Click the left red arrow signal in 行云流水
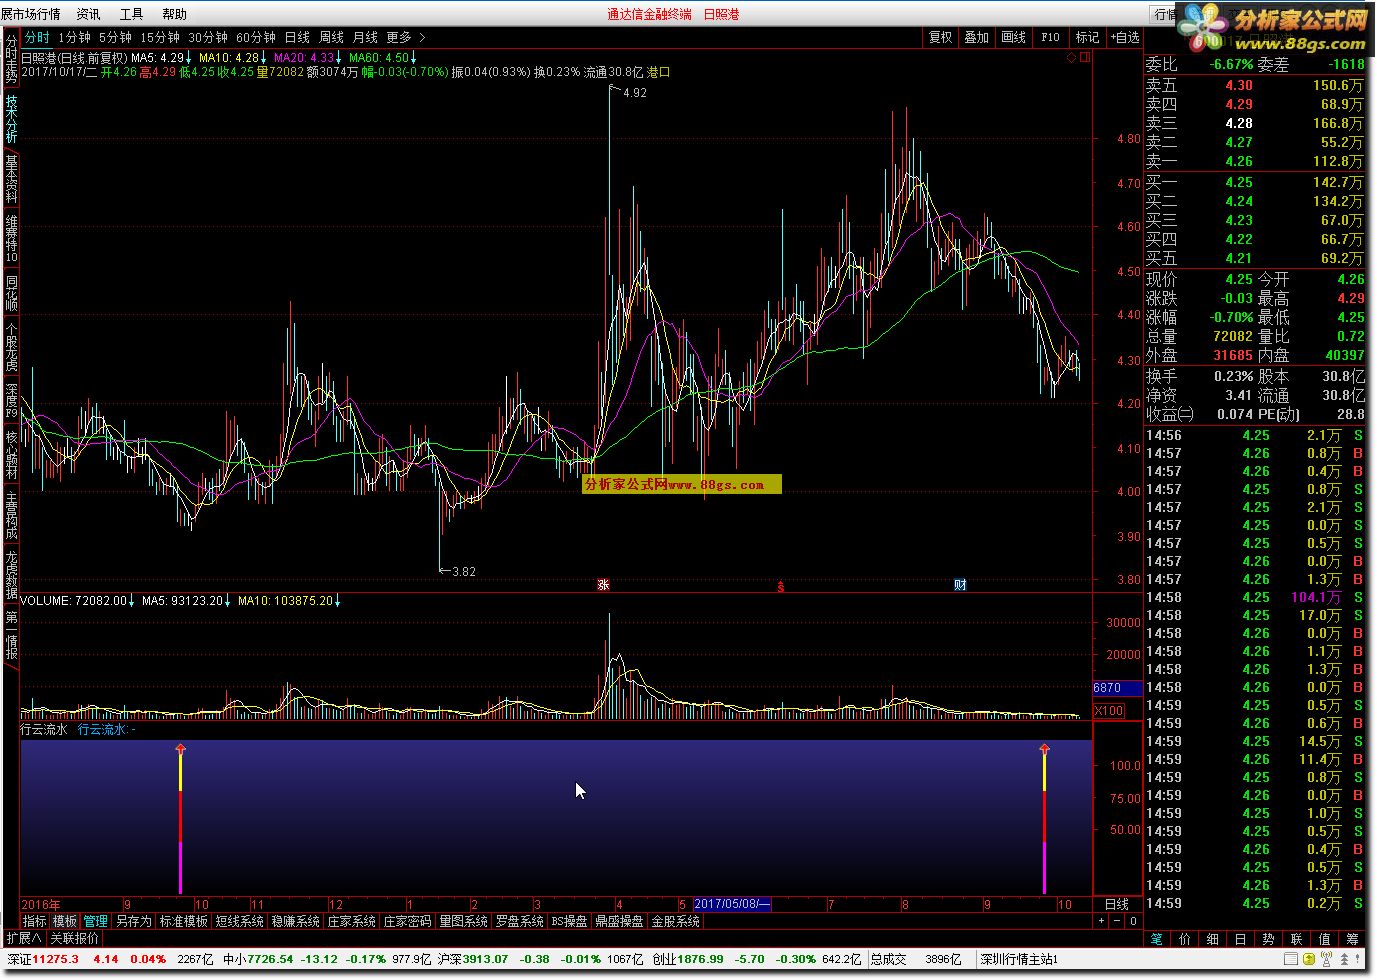Image resolution: width=1377 pixels, height=980 pixels. tap(181, 749)
